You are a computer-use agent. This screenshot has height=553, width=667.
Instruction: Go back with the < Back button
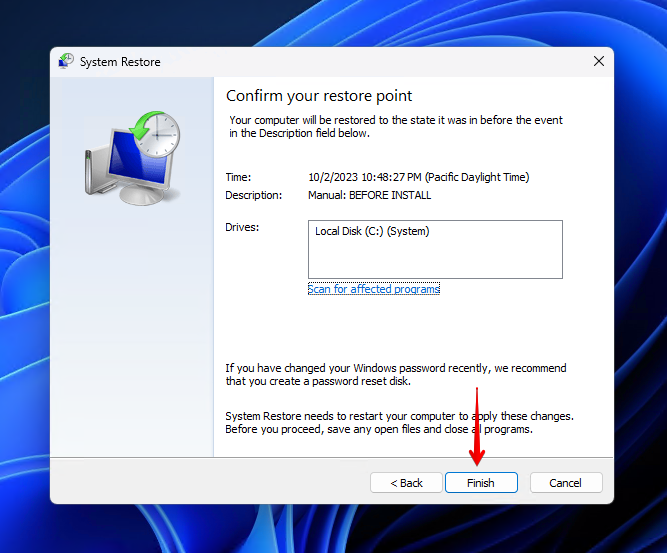[x=406, y=483]
